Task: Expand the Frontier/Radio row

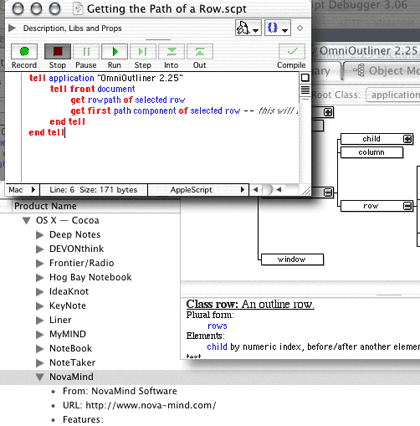Action: point(40,263)
